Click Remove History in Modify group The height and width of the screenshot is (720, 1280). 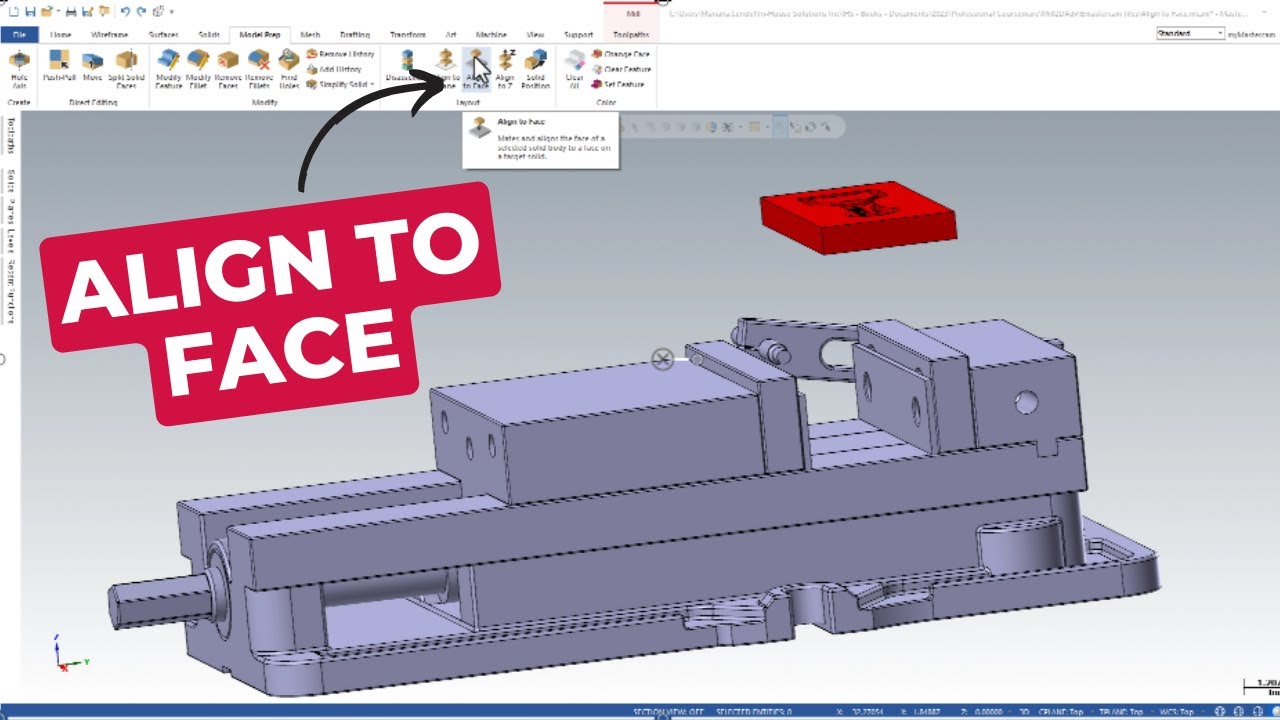[341, 54]
